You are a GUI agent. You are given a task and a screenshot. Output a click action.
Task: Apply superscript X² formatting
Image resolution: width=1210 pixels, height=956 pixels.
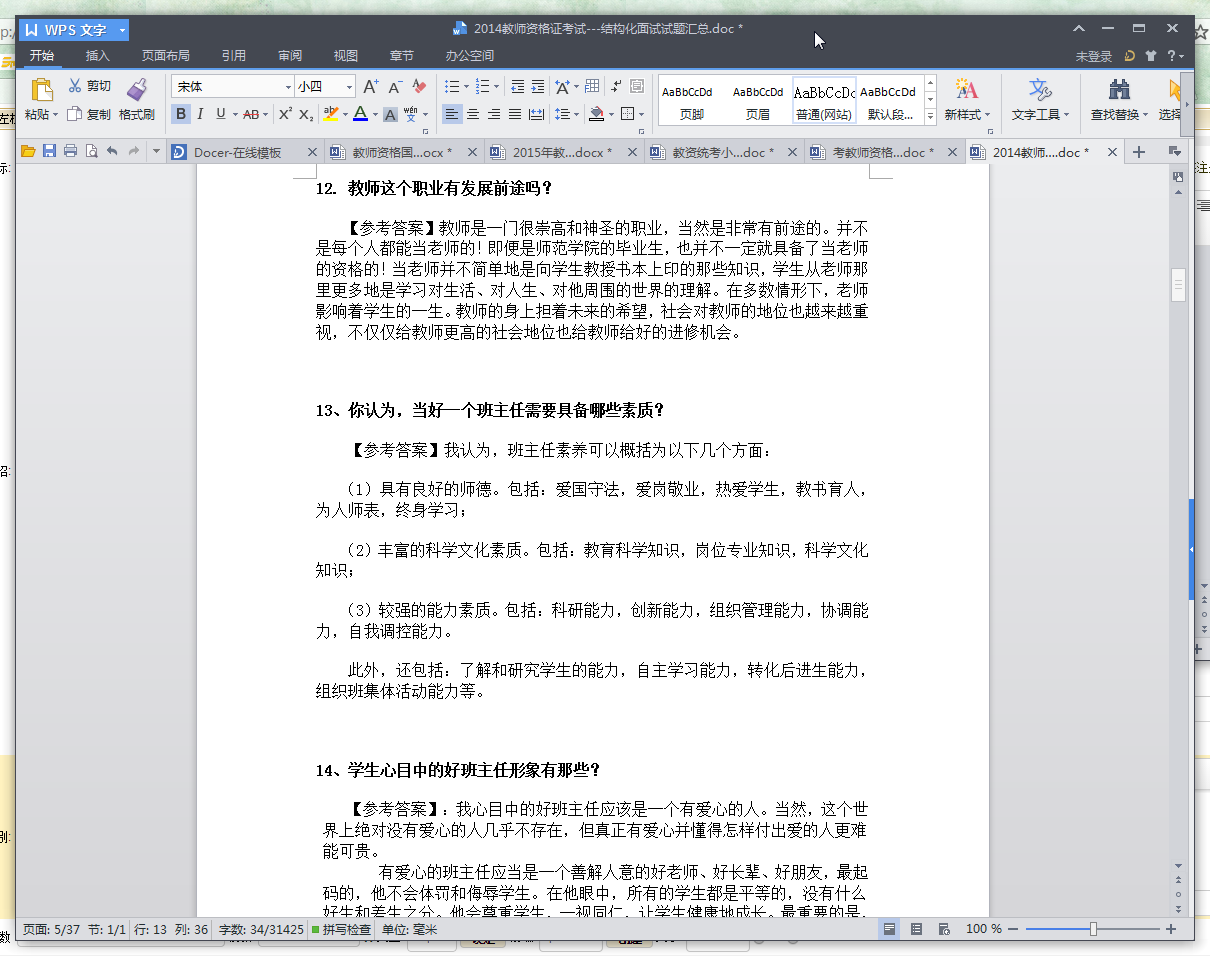[285, 114]
